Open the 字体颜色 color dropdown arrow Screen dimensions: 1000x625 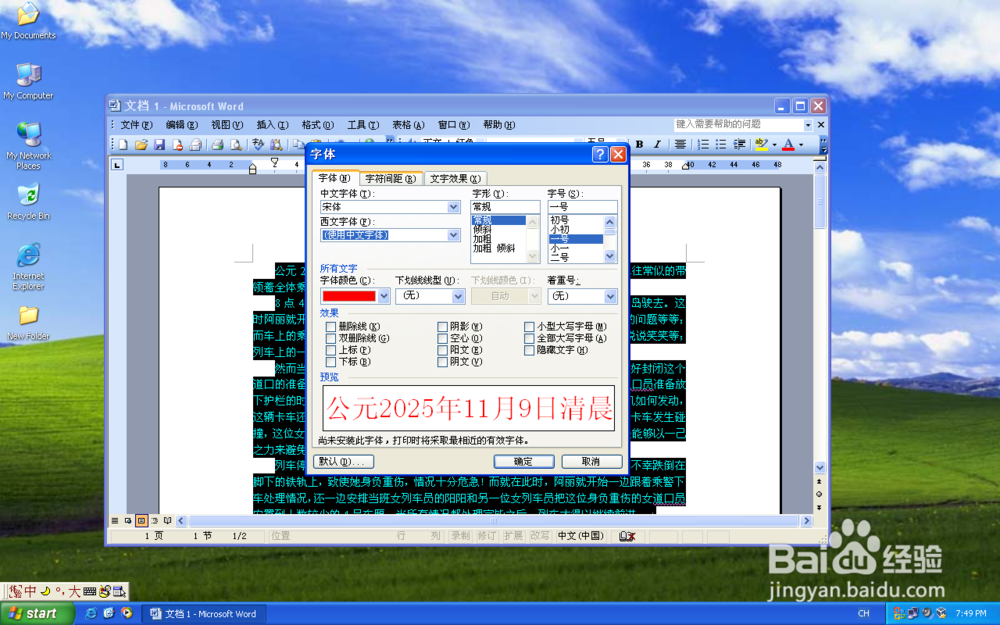click(383, 296)
